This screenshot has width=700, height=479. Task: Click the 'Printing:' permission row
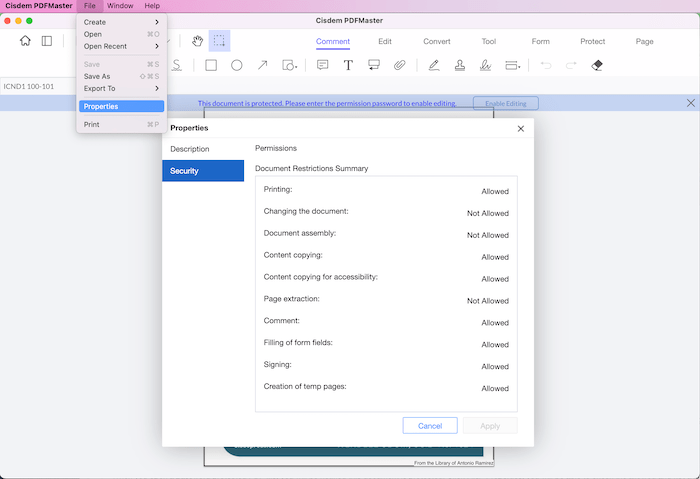click(x=386, y=190)
